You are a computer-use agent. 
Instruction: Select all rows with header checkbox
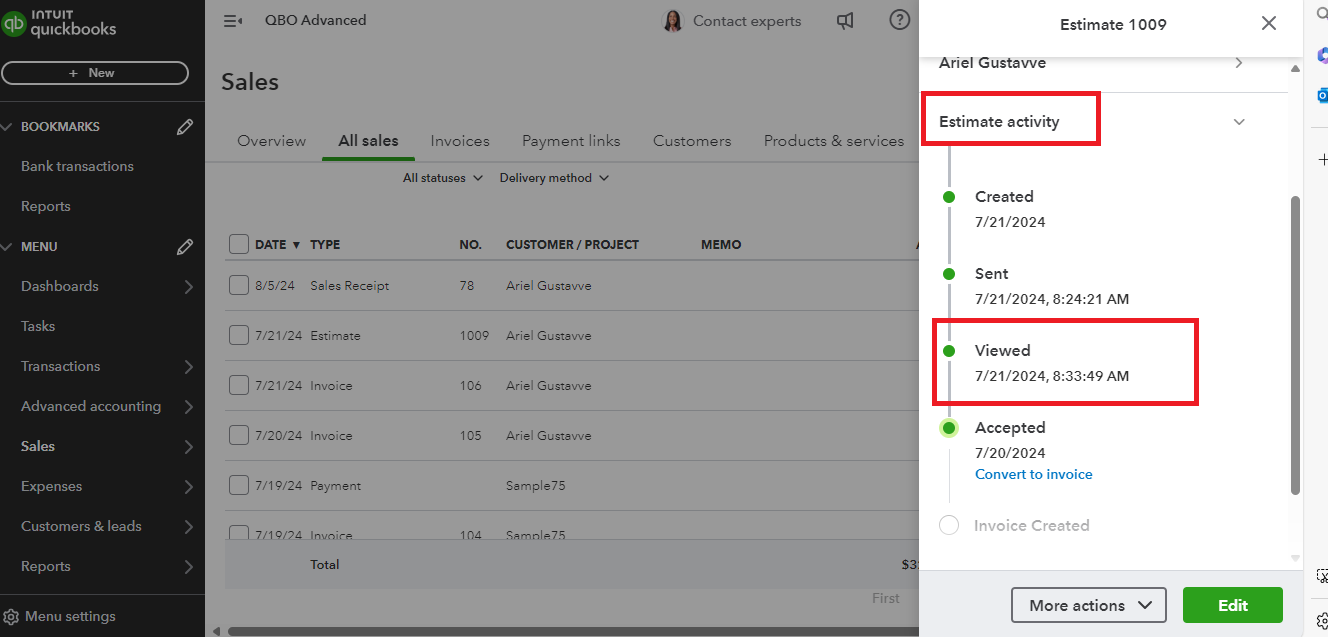239,244
